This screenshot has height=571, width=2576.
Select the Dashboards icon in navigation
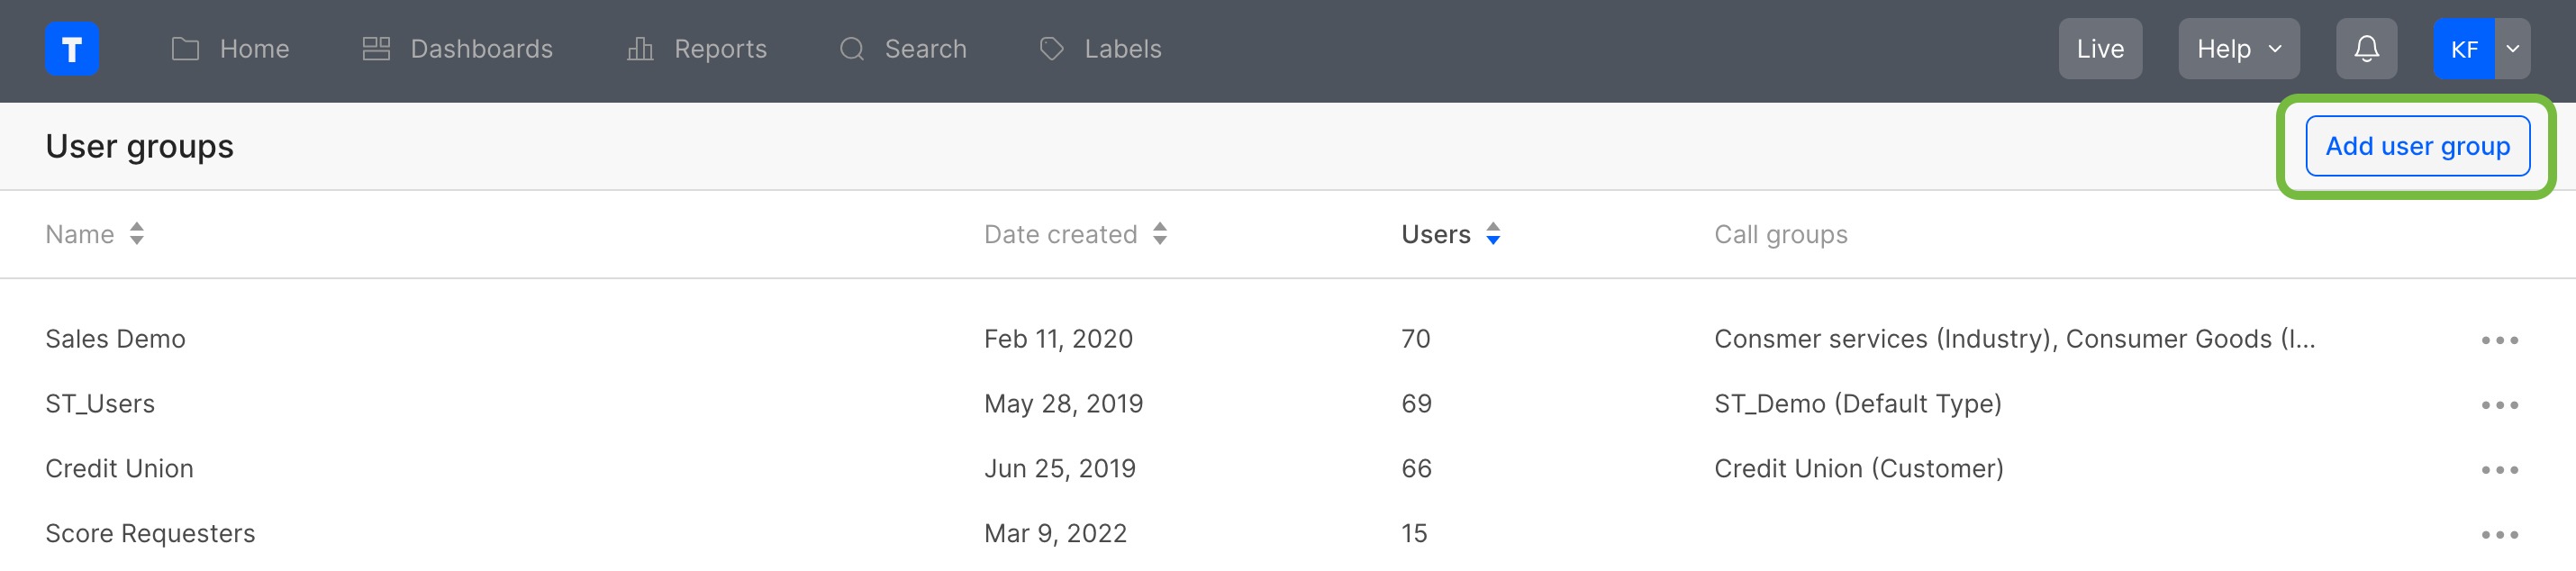point(377,47)
